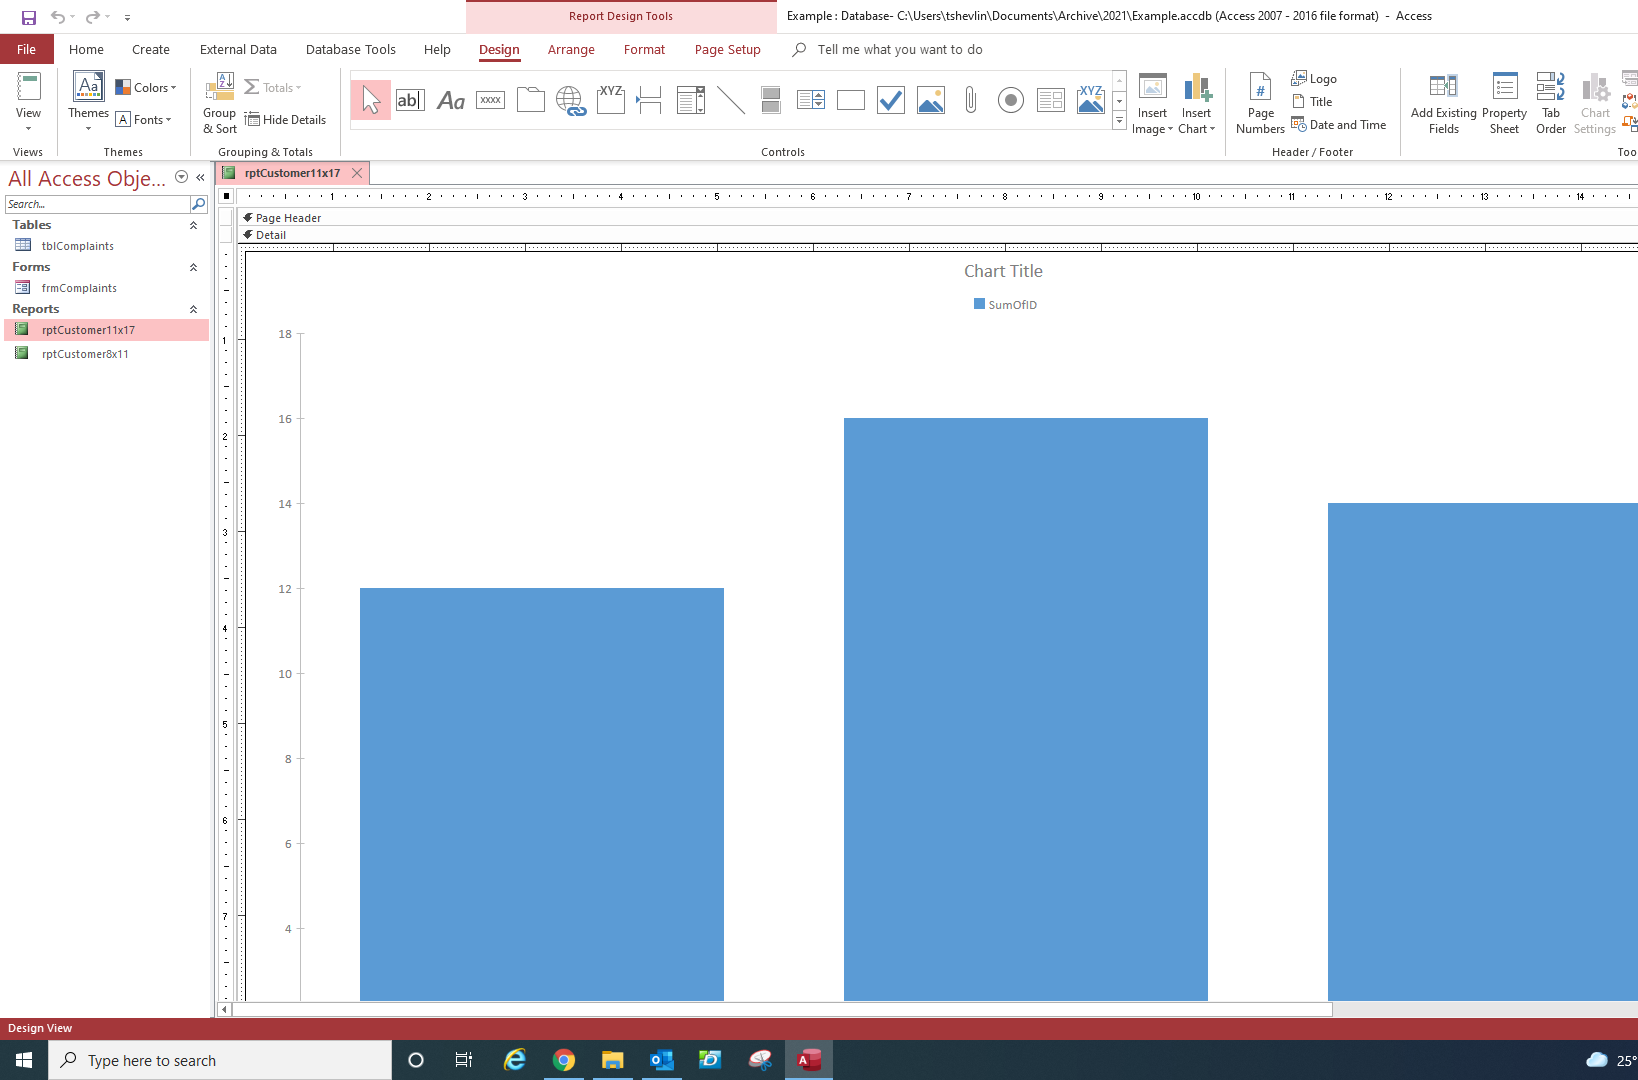Pick the Text Box control tool
This screenshot has height=1080, width=1638.
tap(410, 100)
